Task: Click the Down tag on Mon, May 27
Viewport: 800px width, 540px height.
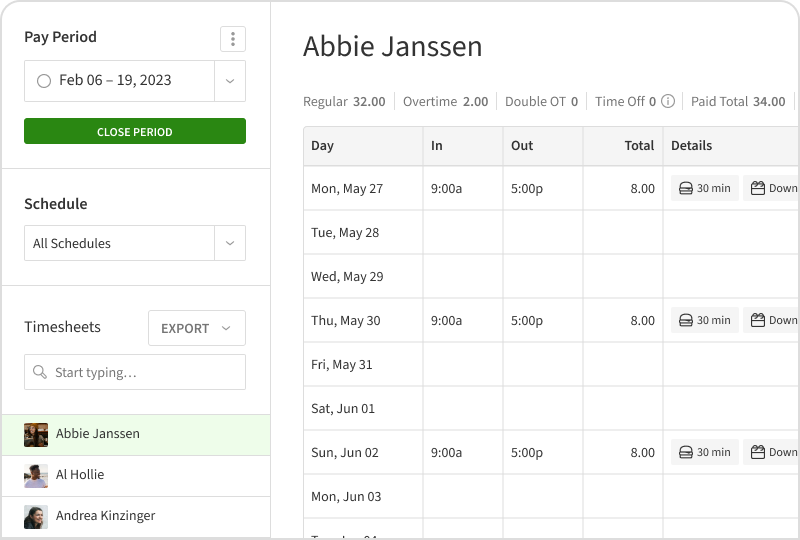Action: tap(771, 188)
